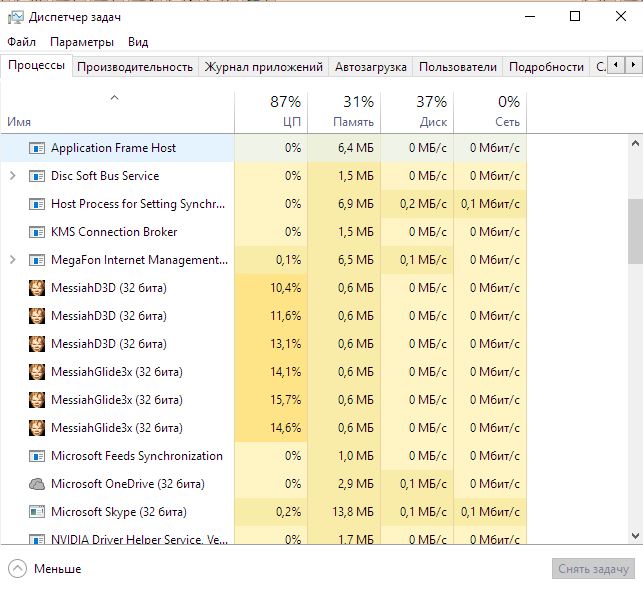Click the Microsoft Feeds Synchronization icon
643x593 pixels.
pos(37,456)
